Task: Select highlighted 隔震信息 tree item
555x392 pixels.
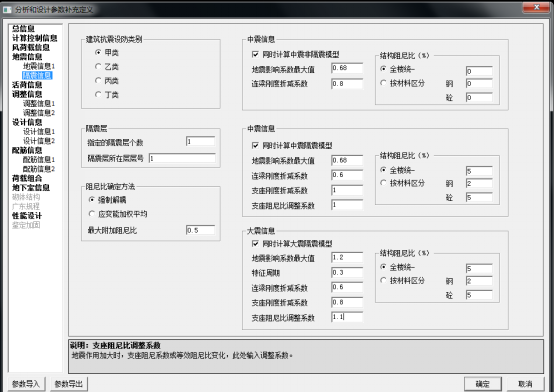Action: (x=37, y=75)
